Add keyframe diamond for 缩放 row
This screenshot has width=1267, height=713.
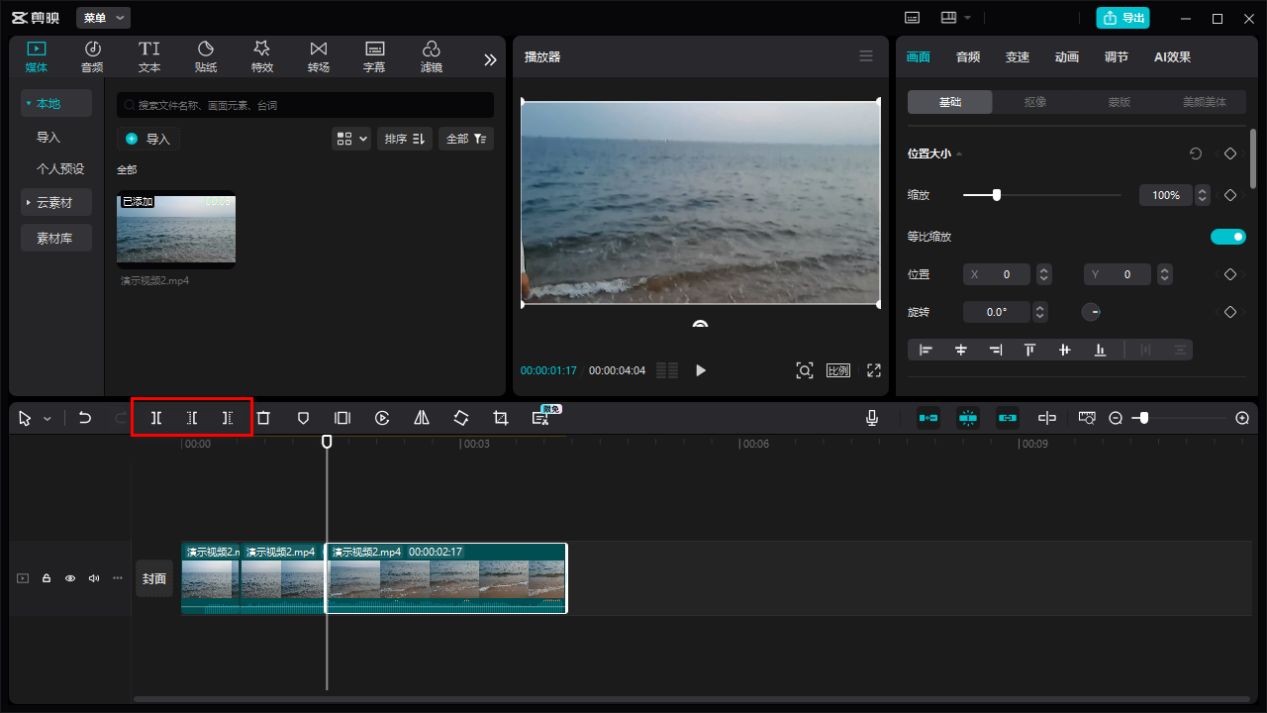click(x=1230, y=195)
